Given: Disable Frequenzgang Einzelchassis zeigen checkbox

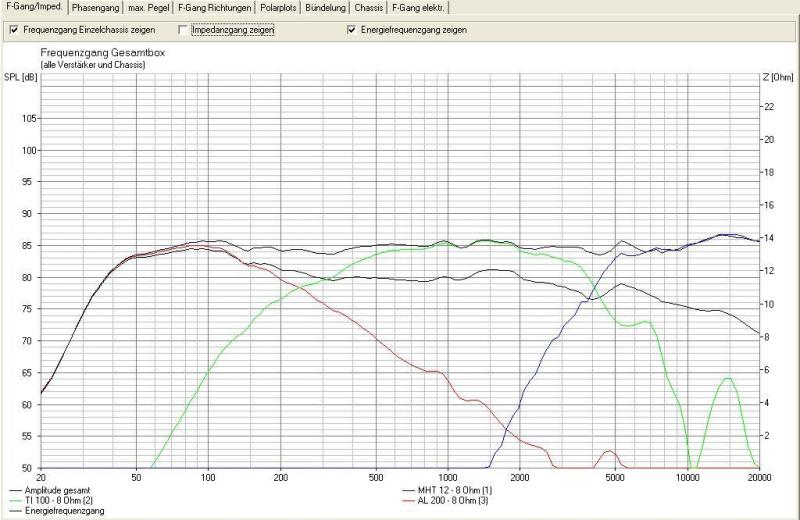Looking at the screenshot, I should click(12, 30).
